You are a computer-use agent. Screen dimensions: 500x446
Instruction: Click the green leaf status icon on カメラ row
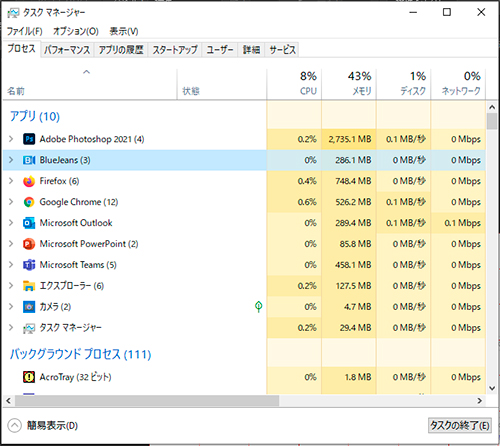click(258, 306)
